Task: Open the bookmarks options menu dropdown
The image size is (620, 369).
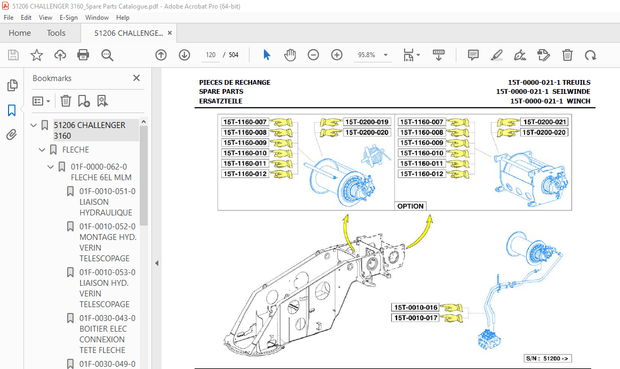Action: [x=41, y=101]
